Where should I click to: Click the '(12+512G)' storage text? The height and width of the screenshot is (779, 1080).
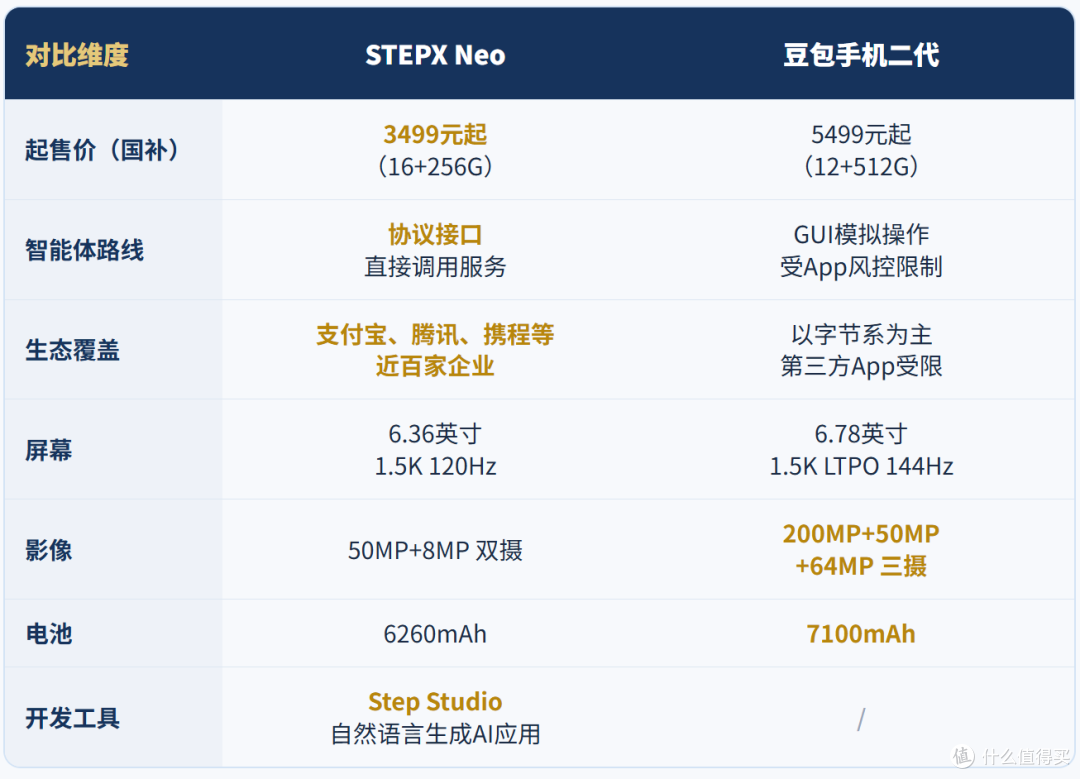click(x=861, y=166)
